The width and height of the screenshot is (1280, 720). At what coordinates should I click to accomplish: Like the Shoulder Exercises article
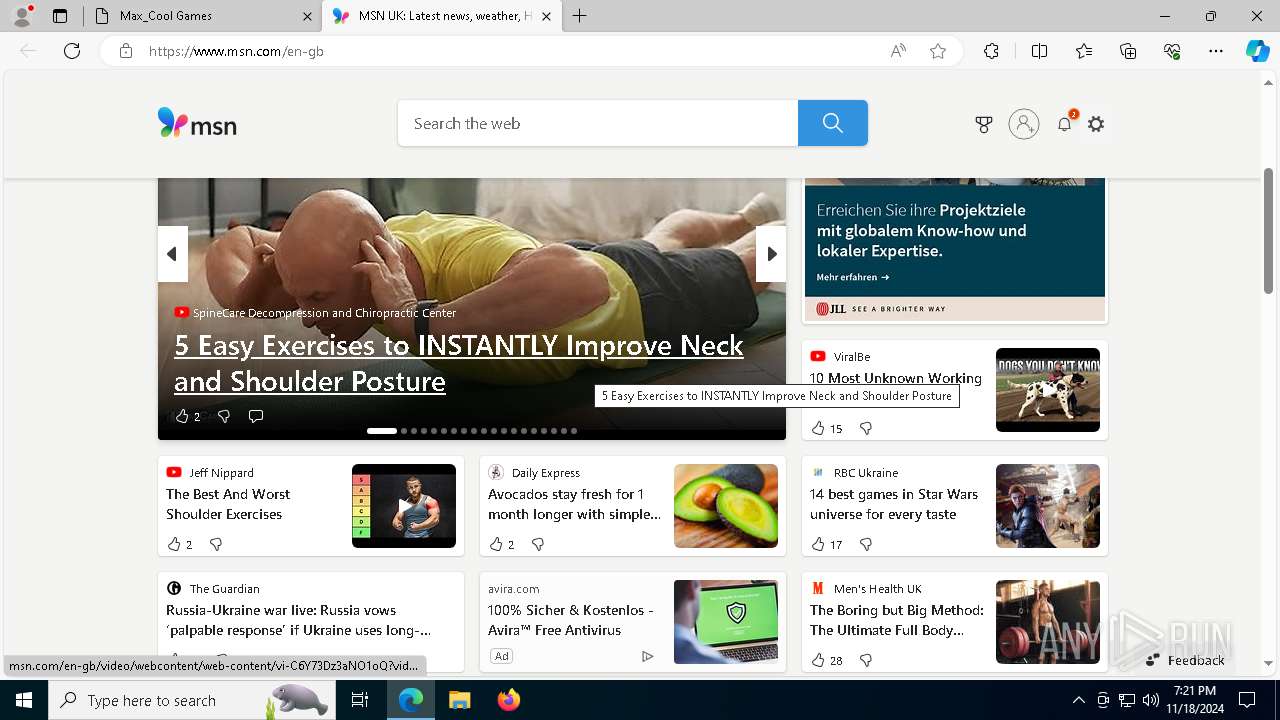179,544
